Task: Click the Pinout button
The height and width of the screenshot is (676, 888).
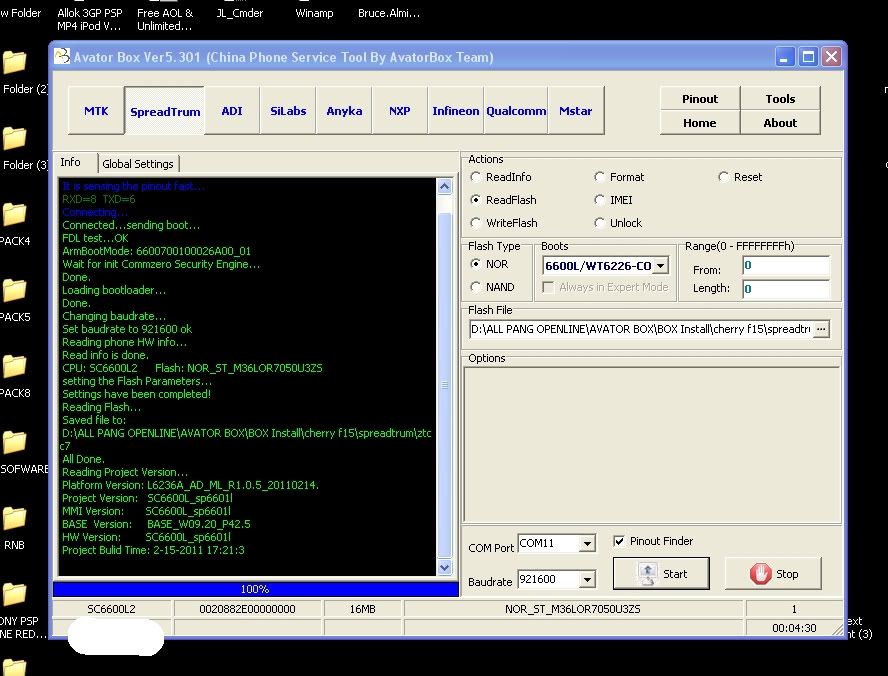Action: (x=700, y=99)
